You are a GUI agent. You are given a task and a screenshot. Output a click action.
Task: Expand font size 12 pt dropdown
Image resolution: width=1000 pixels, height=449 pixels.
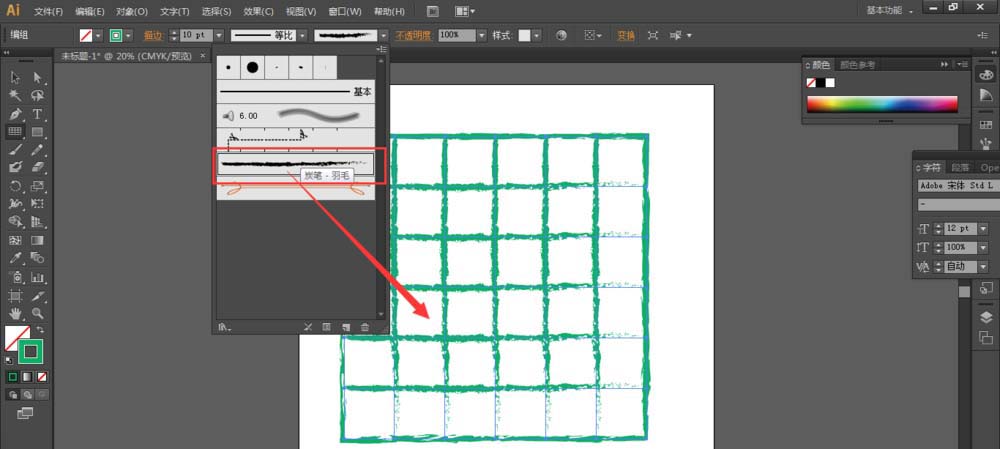click(x=983, y=228)
